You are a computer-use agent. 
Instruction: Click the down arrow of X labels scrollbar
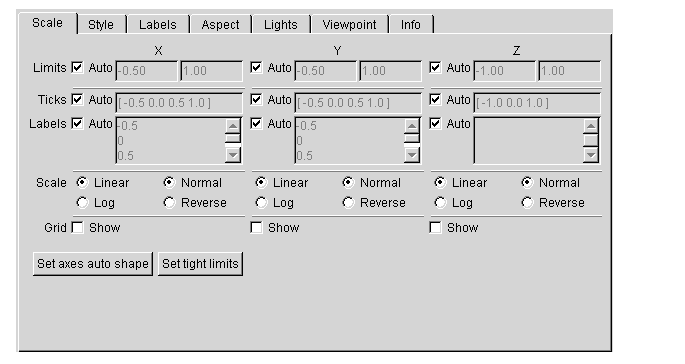(233, 155)
